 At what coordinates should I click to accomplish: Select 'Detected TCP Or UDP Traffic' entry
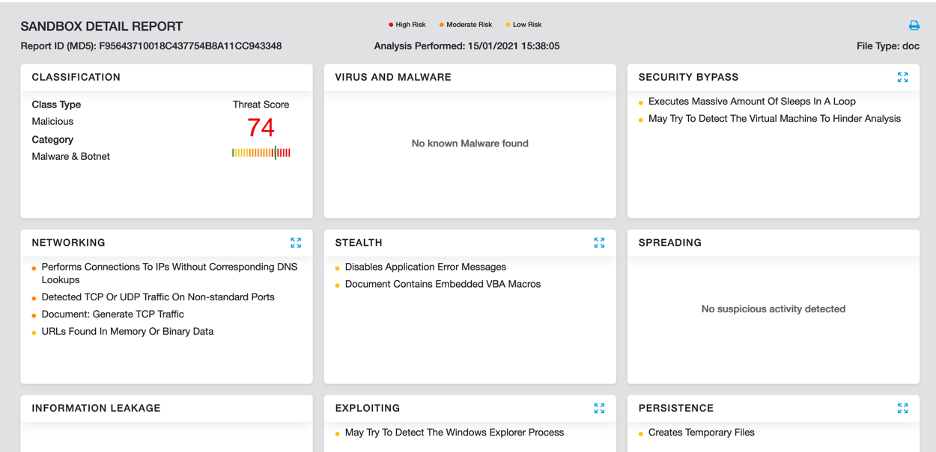[x=157, y=297]
